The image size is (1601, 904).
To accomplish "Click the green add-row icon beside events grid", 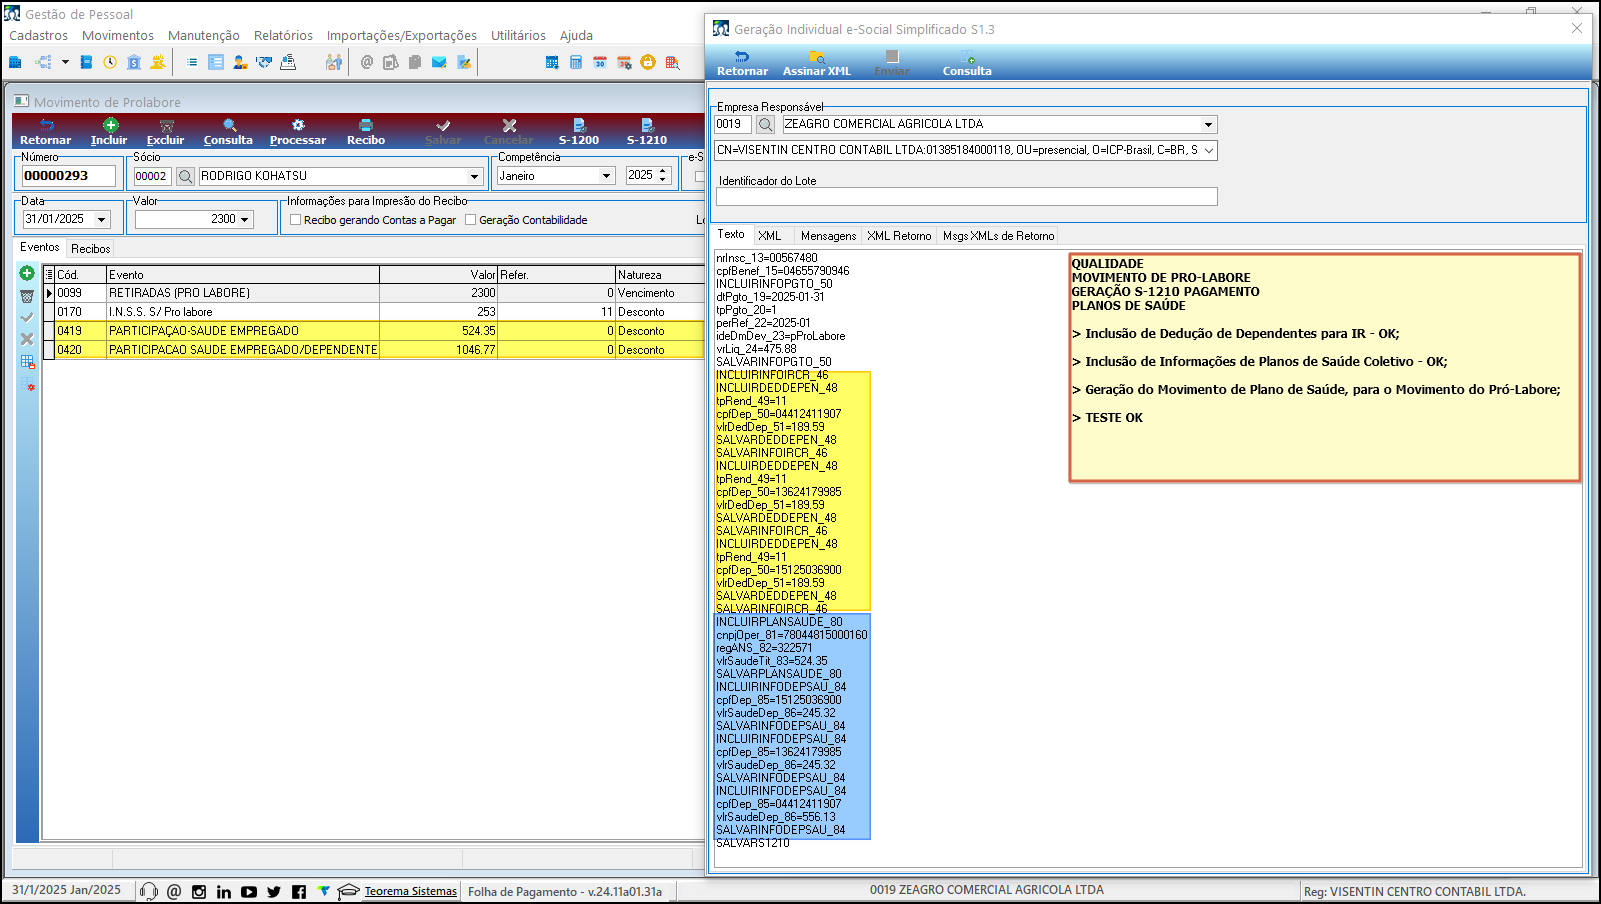I will tap(27, 273).
